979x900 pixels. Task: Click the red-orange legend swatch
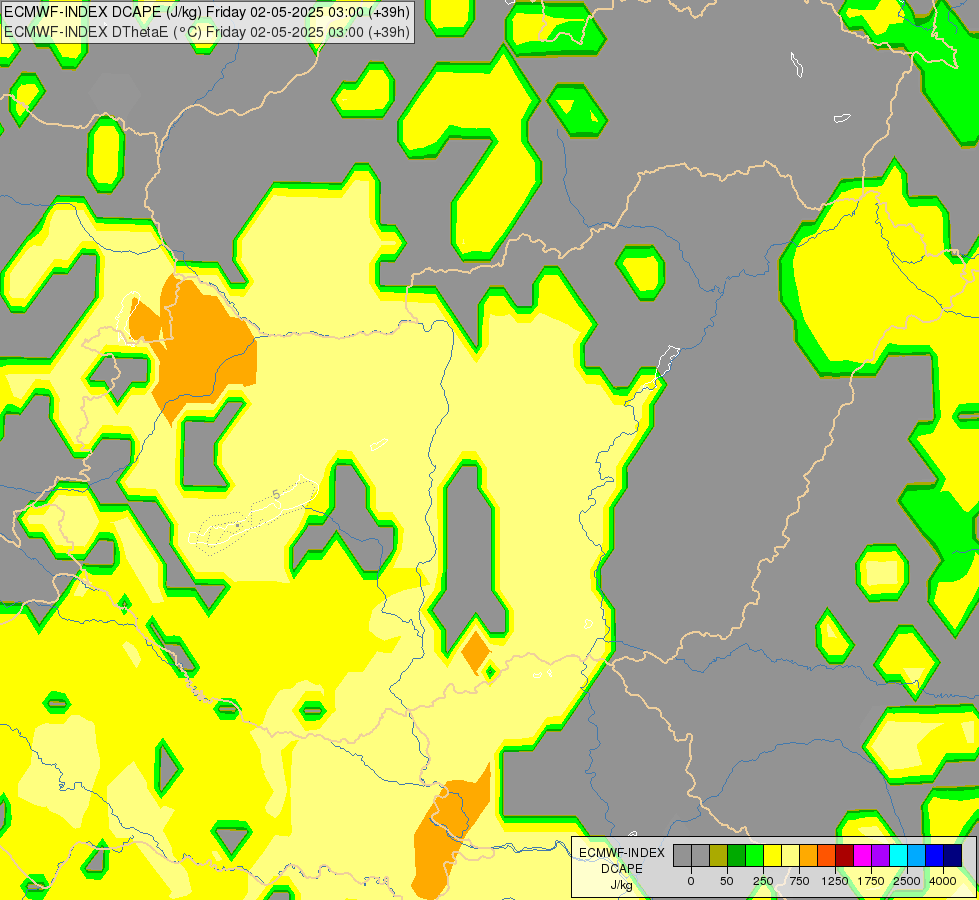tap(827, 855)
